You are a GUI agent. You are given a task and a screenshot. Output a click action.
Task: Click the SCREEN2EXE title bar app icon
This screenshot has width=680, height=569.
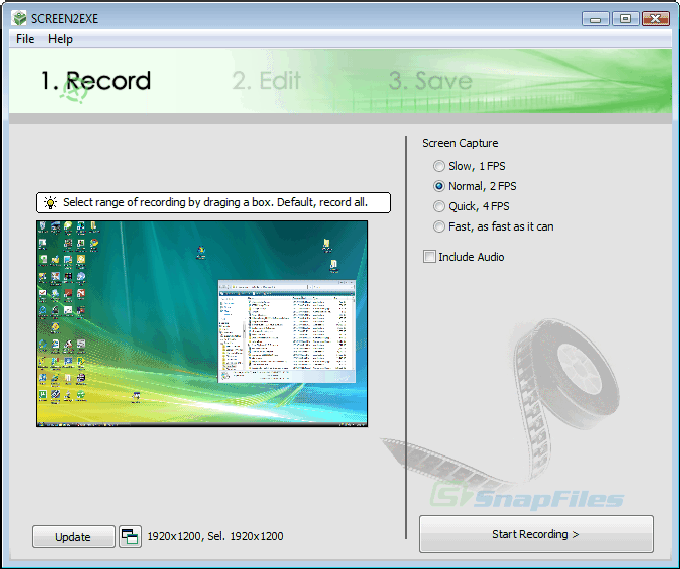tap(20, 18)
